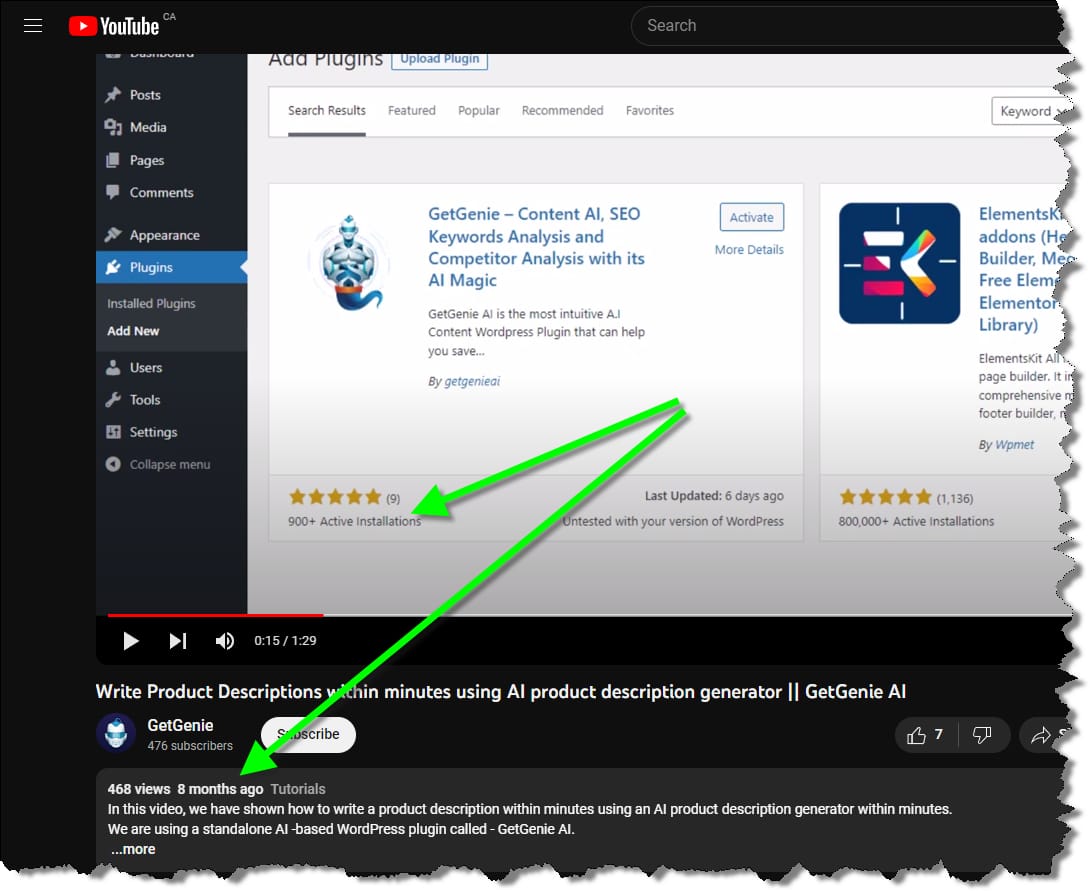Dislike the video with thumbs down

coord(982,735)
